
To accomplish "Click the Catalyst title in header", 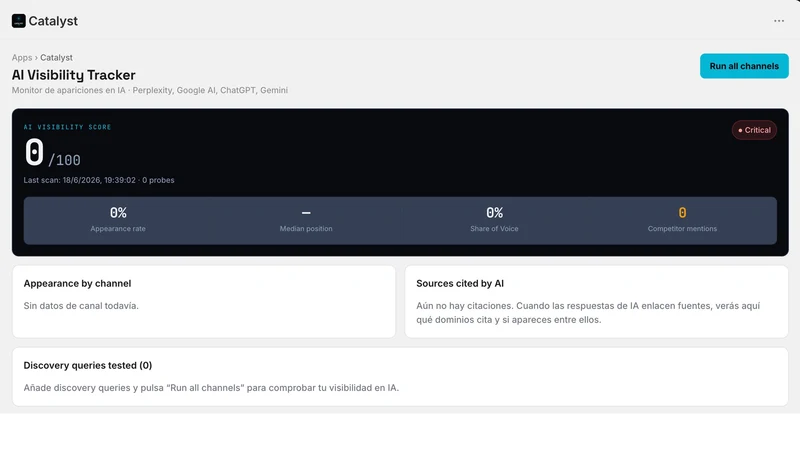I will [x=53, y=21].
